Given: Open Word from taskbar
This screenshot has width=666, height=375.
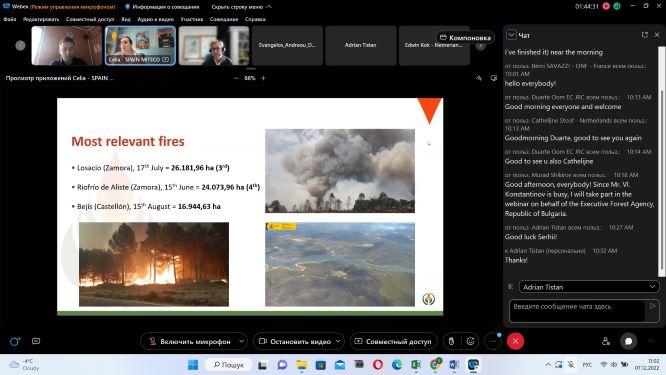Looking at the screenshot, I should (x=454, y=365).
